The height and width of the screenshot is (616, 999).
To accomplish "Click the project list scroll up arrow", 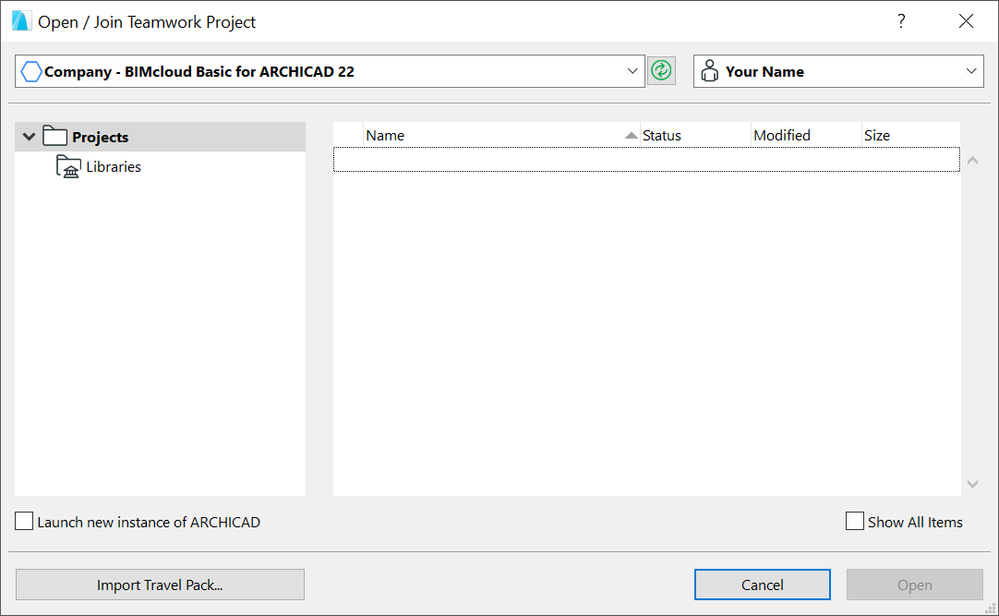I will point(972,161).
